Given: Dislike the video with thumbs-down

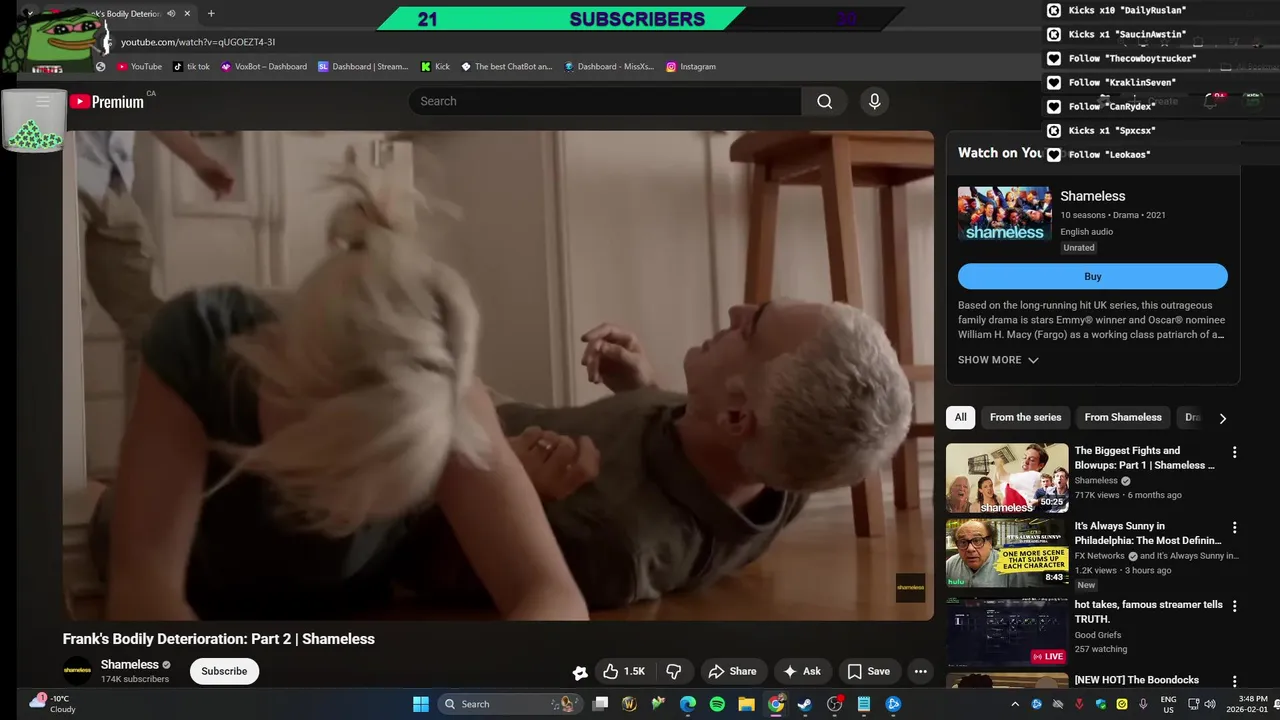Looking at the screenshot, I should (x=674, y=671).
